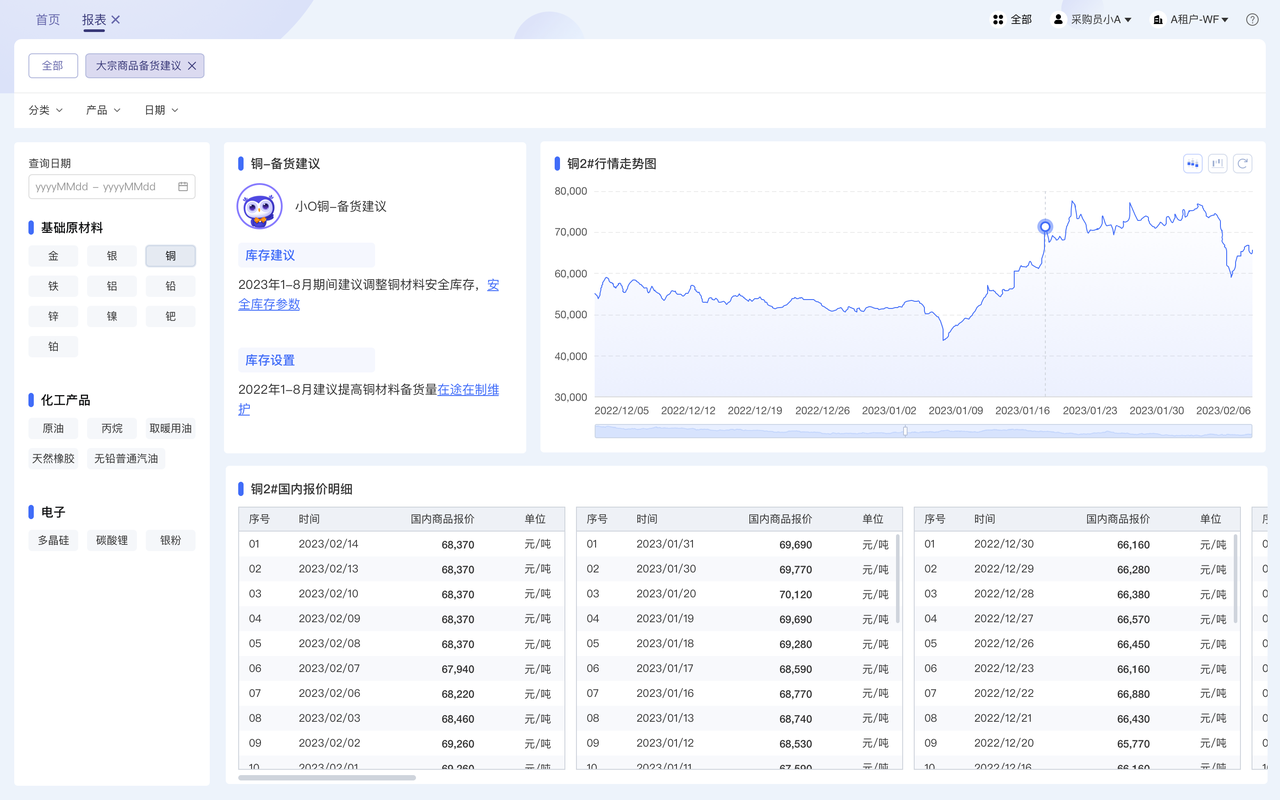Click the 铜2#国内报价明细 section title
This screenshot has height=800, width=1280.
pos(301,489)
